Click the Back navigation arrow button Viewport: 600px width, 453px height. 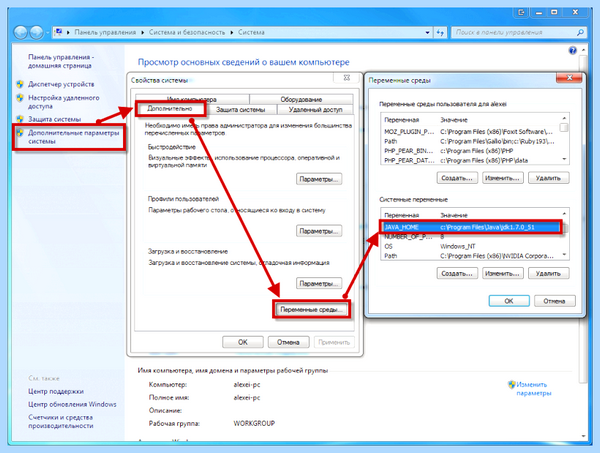tap(20, 33)
